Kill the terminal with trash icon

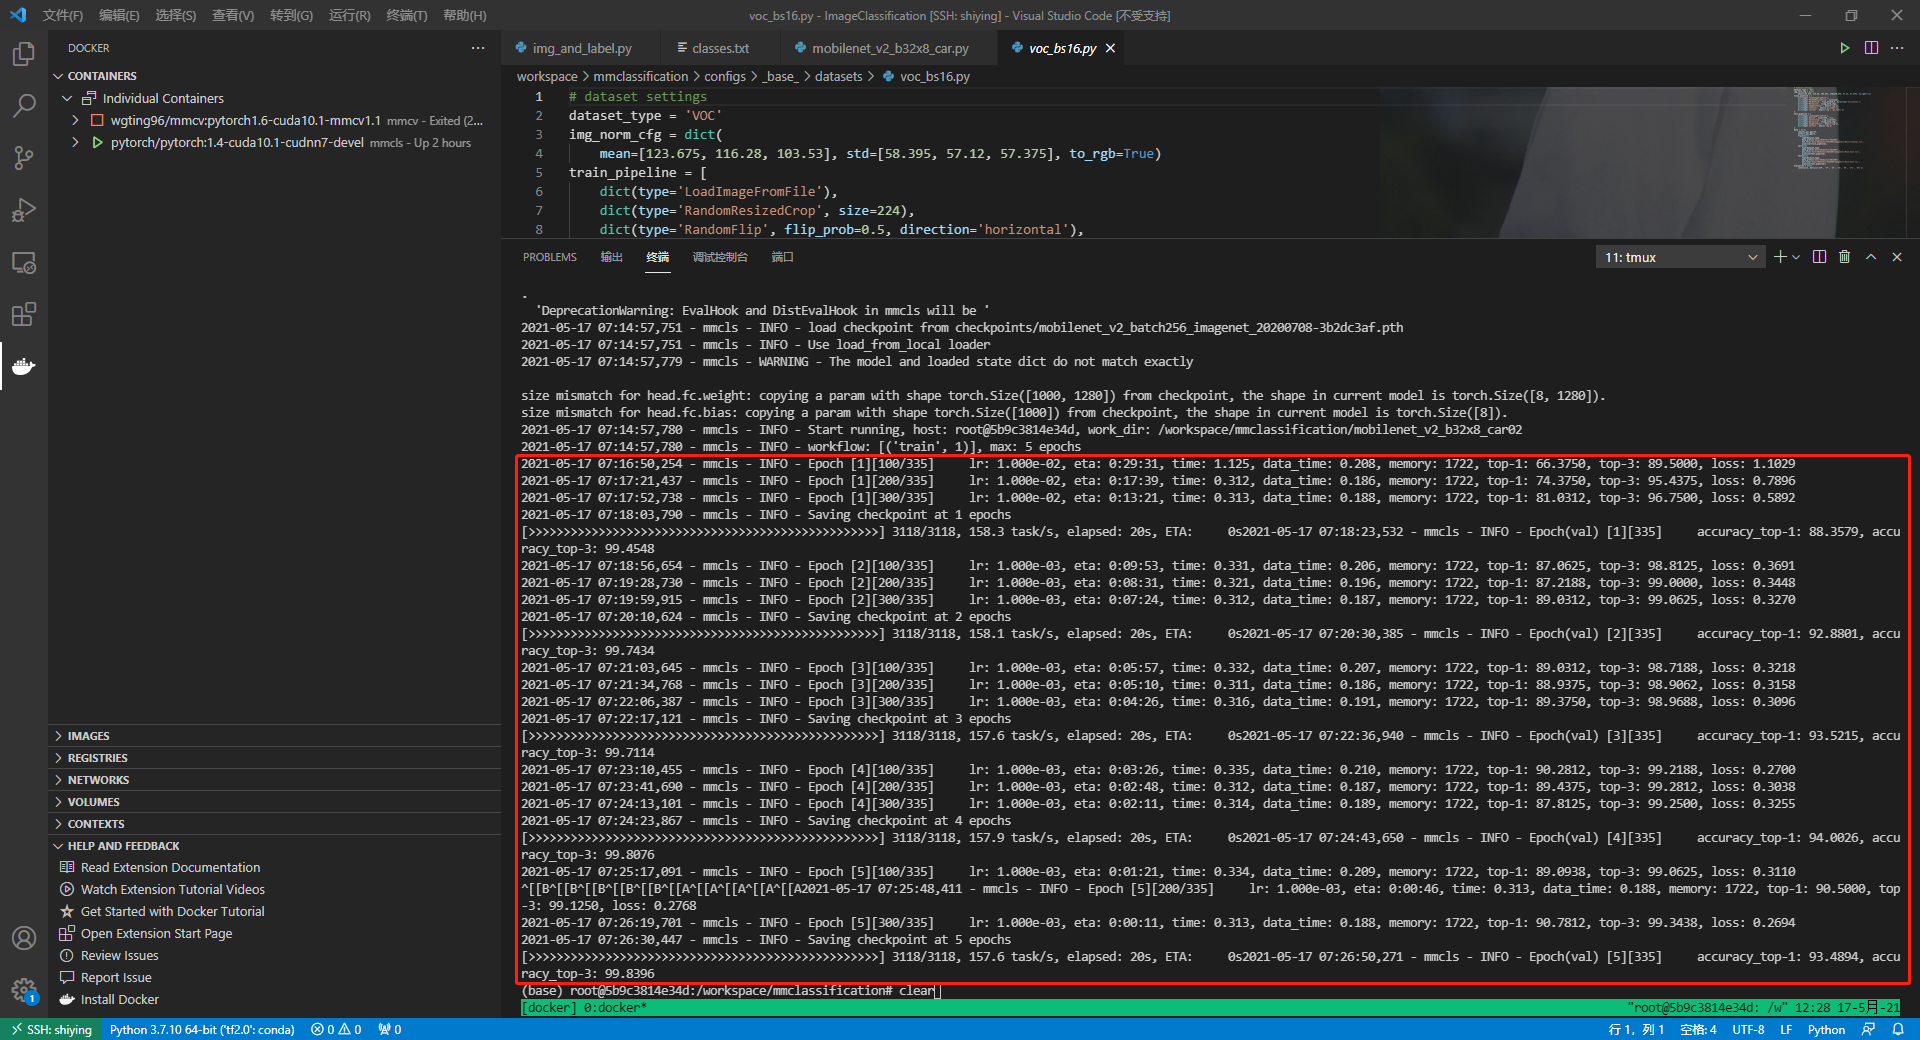click(x=1845, y=257)
